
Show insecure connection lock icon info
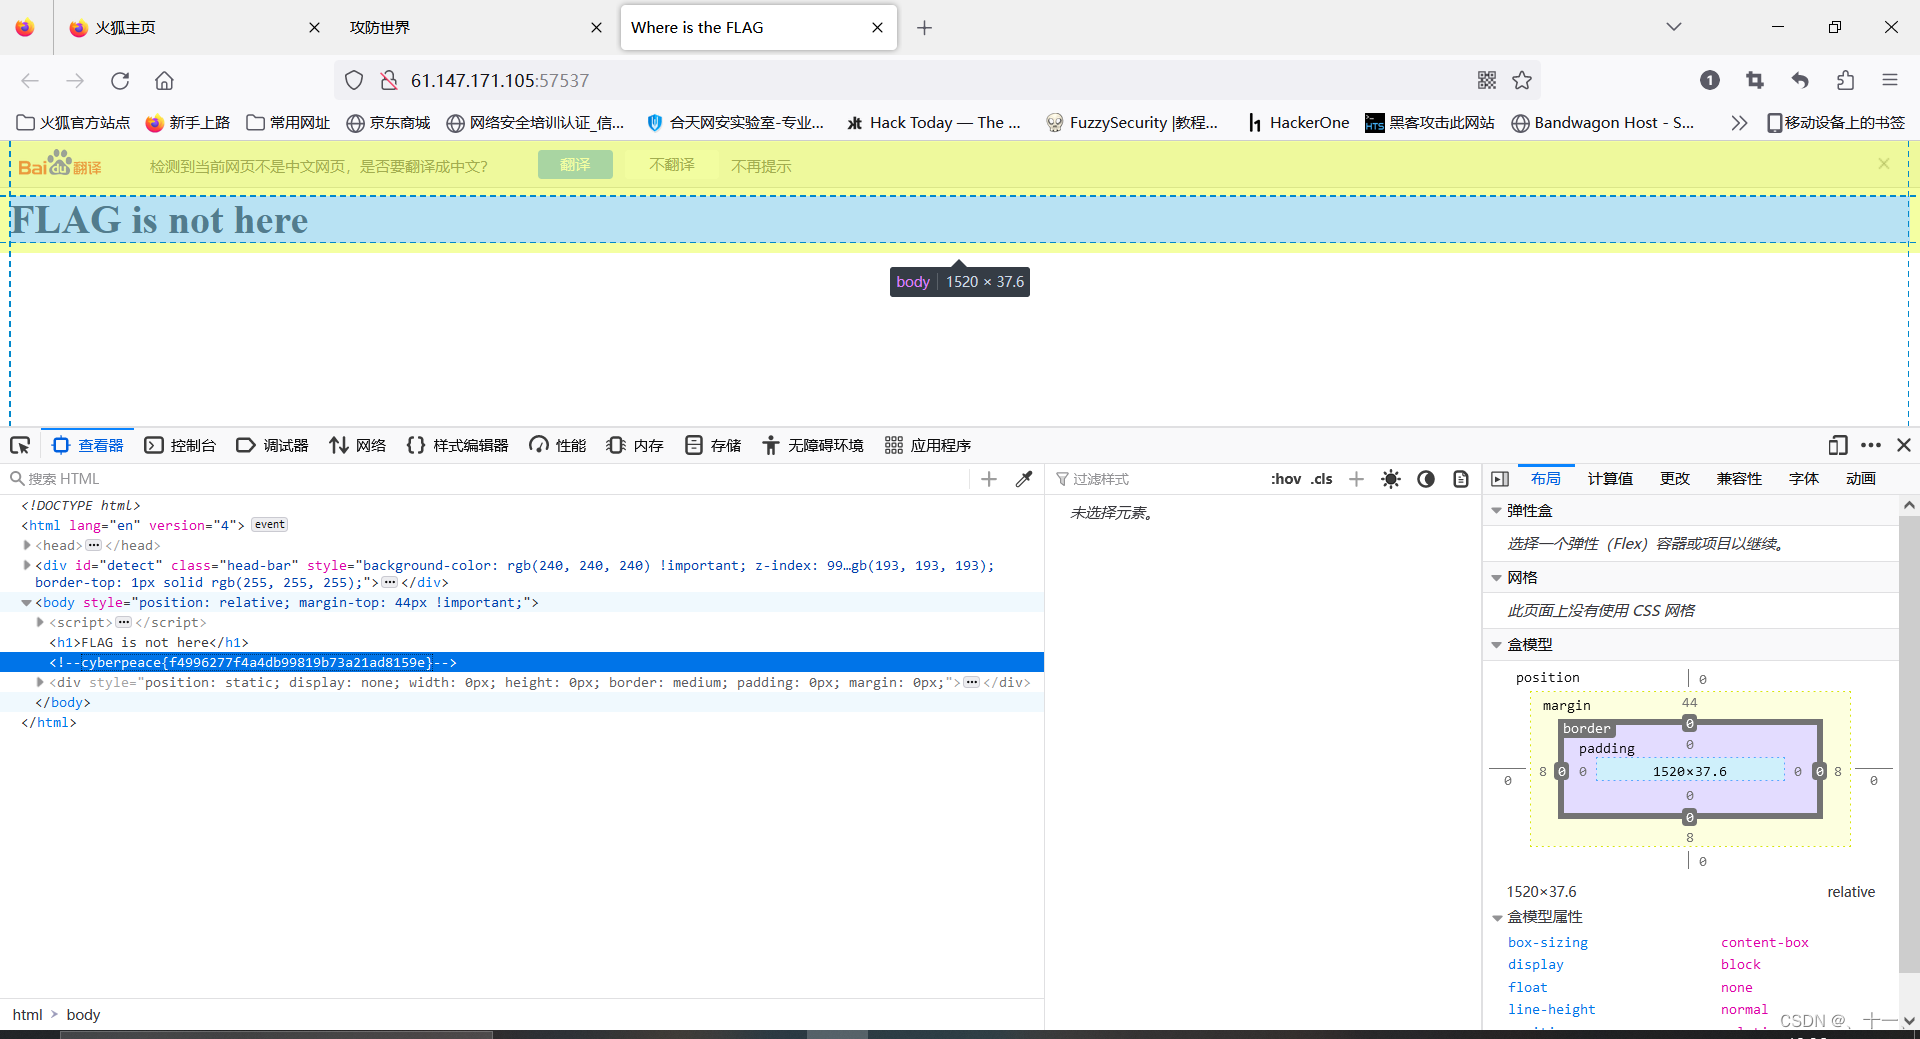click(x=389, y=80)
